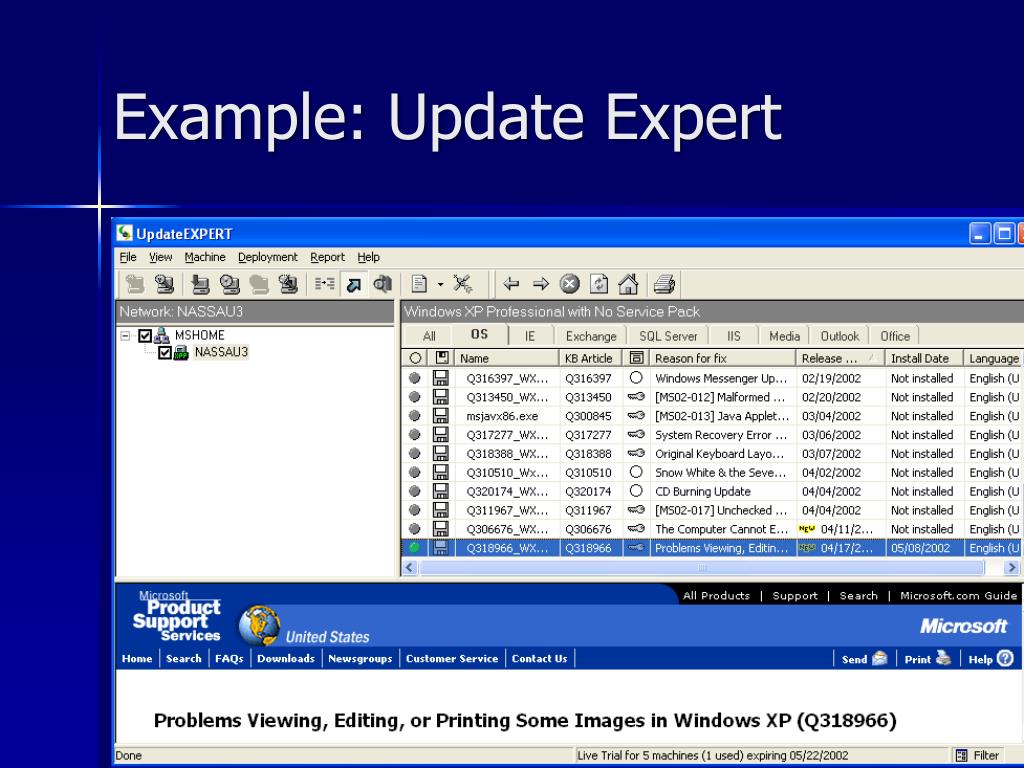Viewport: 1024px width, 768px height.
Task: Switch to the Office tab
Action: [895, 336]
